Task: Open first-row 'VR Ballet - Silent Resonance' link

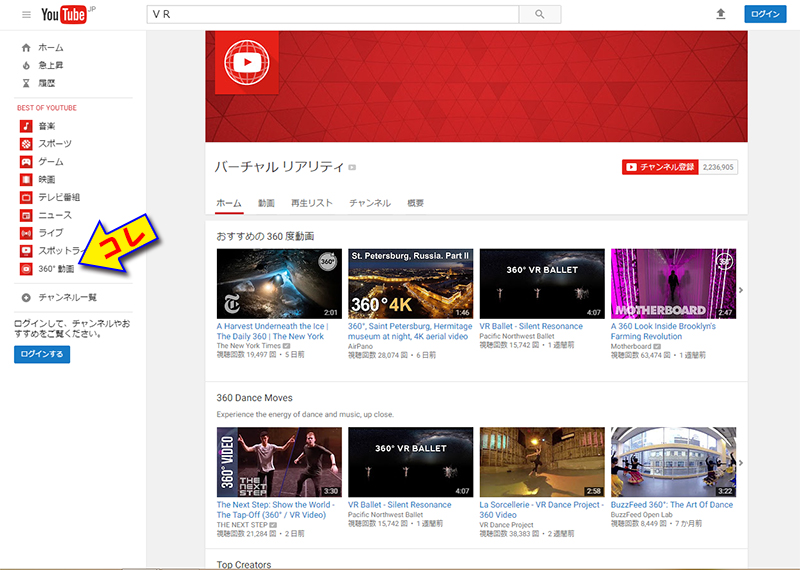Action: coord(531,326)
